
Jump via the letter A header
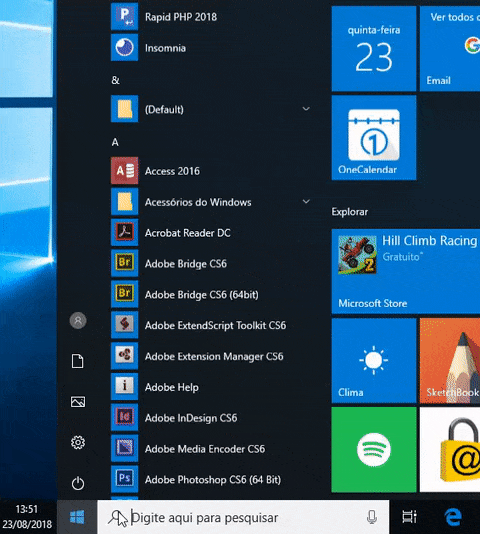click(115, 142)
